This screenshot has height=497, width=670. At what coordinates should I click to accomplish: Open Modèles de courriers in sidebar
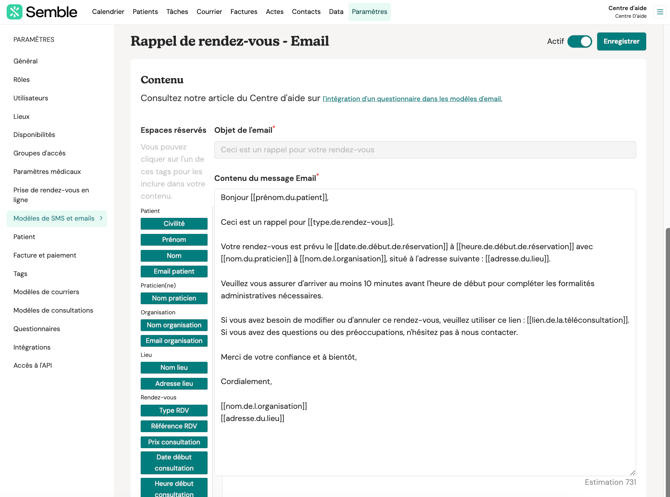tap(46, 292)
